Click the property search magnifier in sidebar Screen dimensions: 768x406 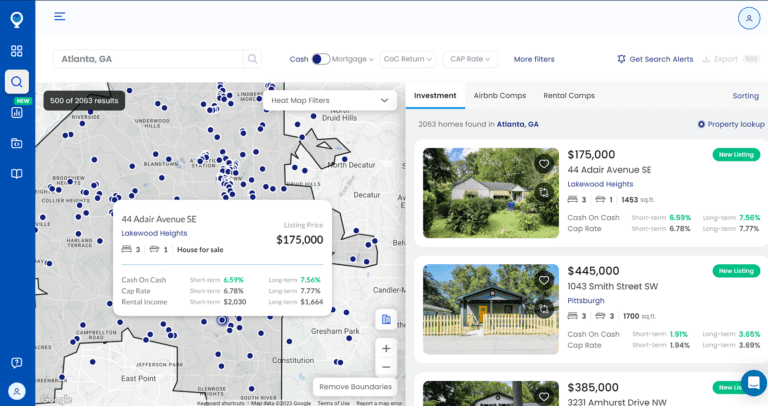pos(17,82)
